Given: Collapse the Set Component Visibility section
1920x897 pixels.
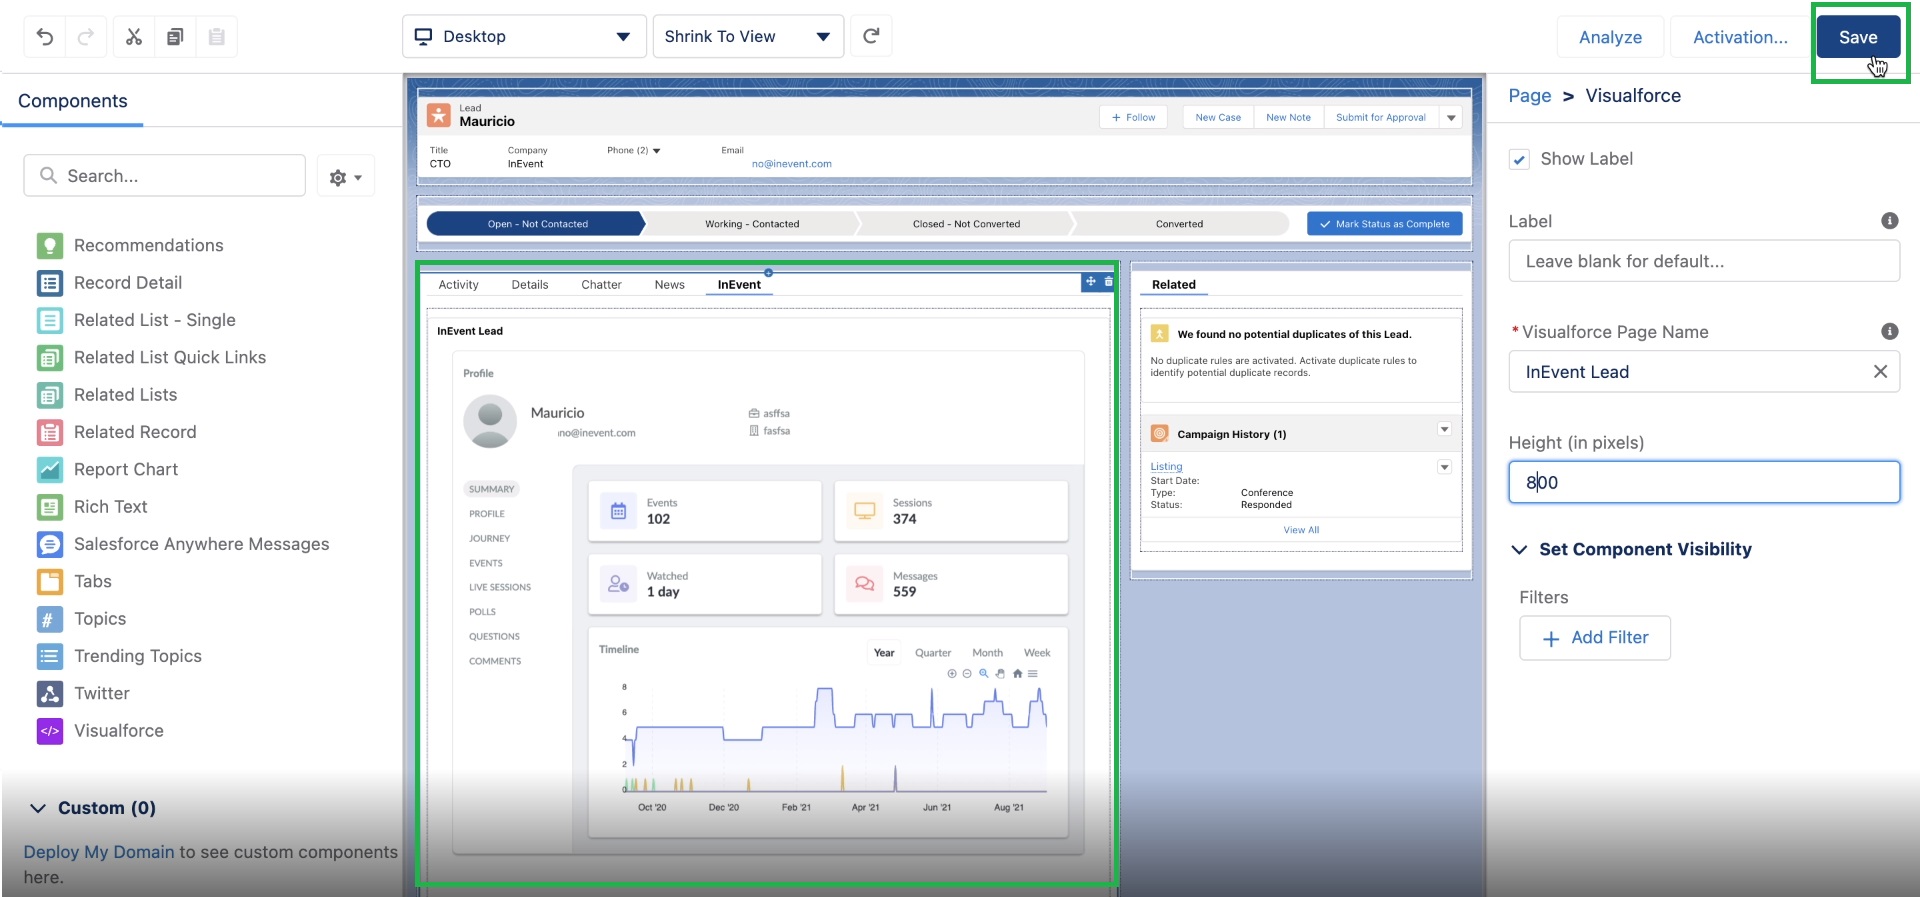Looking at the screenshot, I should pyautogui.click(x=1519, y=549).
